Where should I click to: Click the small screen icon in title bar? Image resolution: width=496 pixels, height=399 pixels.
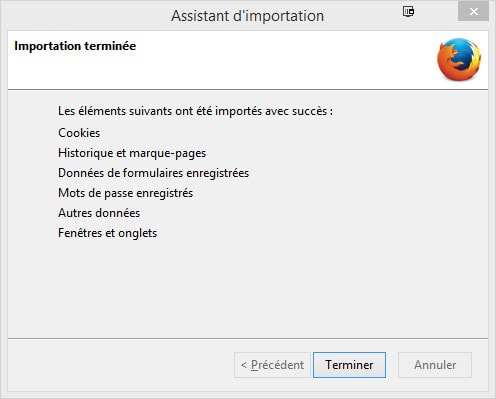pyautogui.click(x=408, y=12)
